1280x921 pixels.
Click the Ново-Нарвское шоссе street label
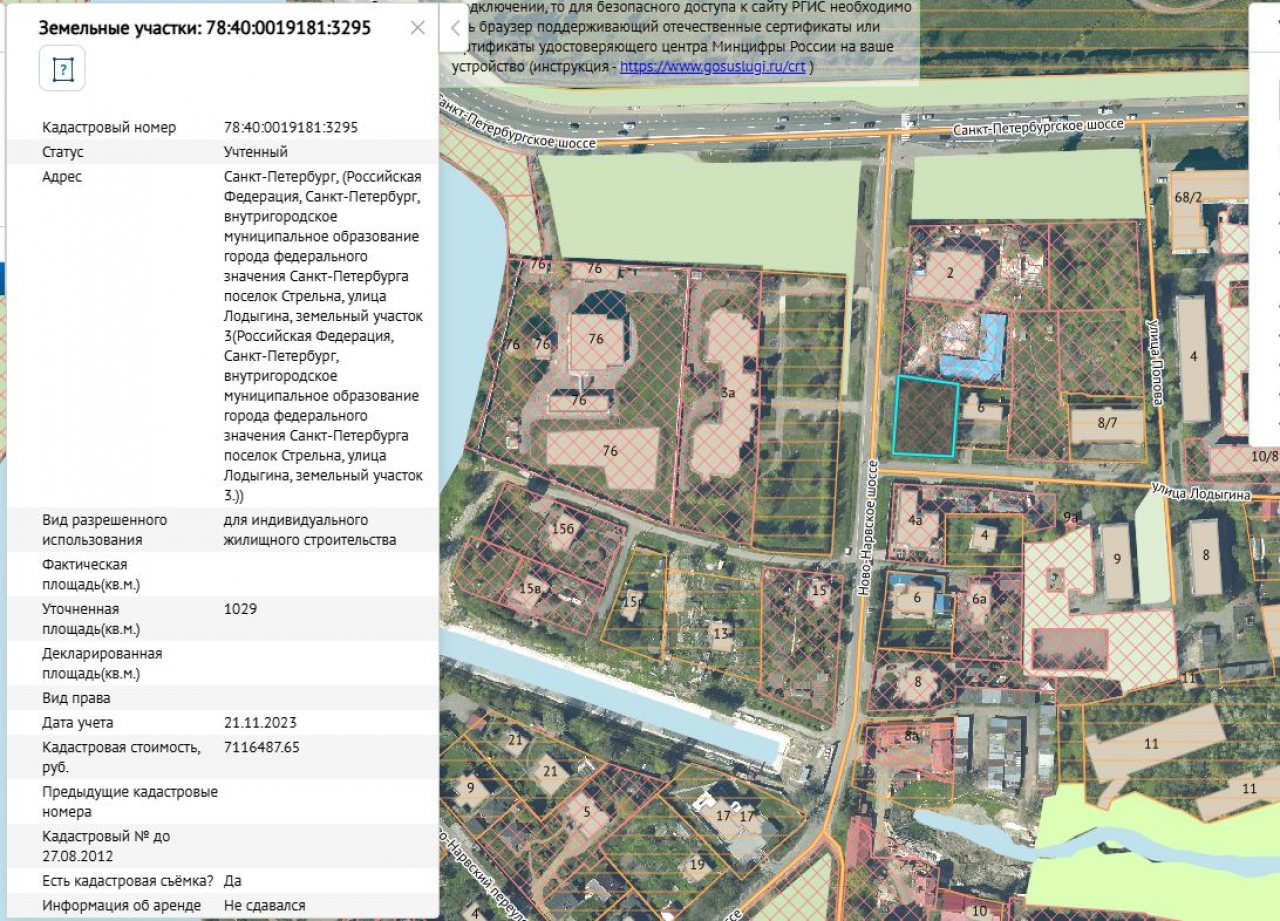pyautogui.click(x=867, y=529)
